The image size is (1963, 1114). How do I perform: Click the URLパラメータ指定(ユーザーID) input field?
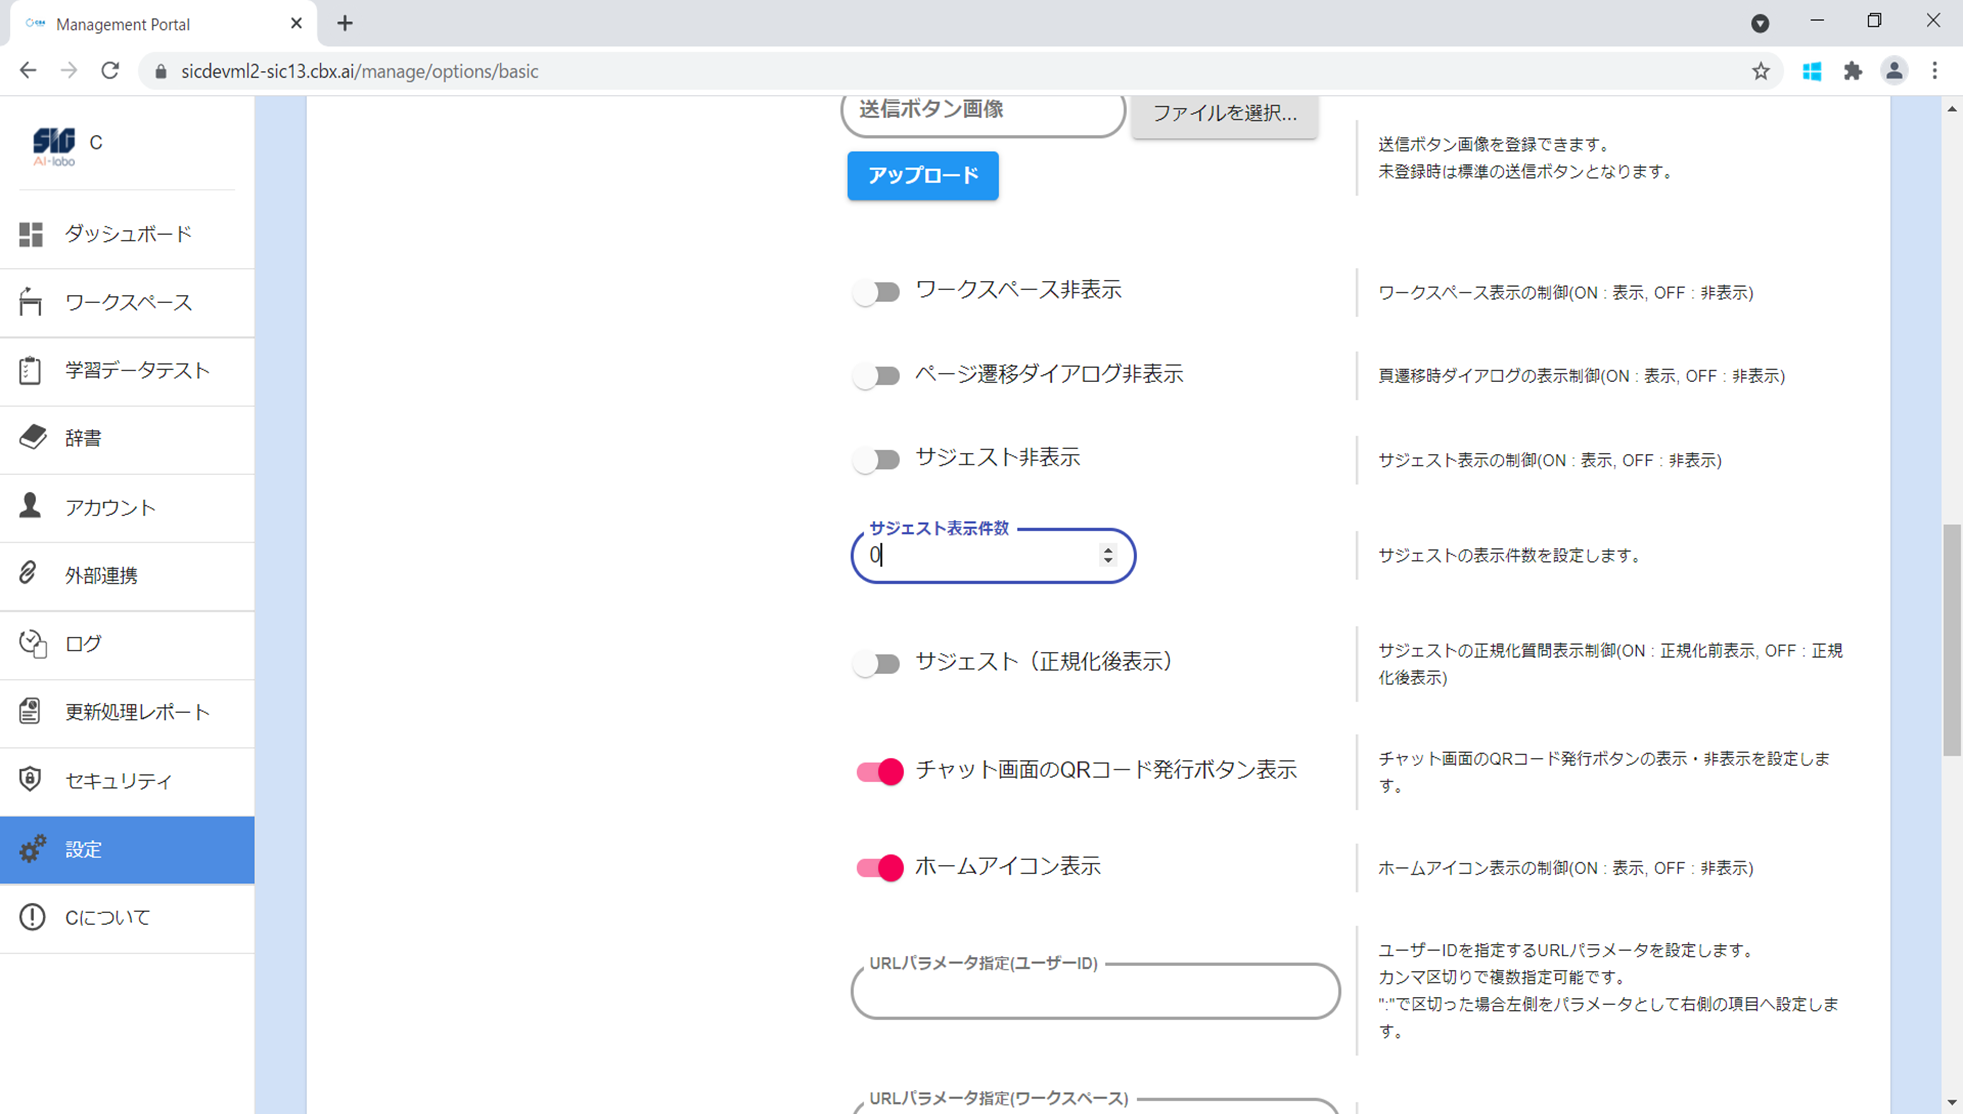click(1095, 992)
